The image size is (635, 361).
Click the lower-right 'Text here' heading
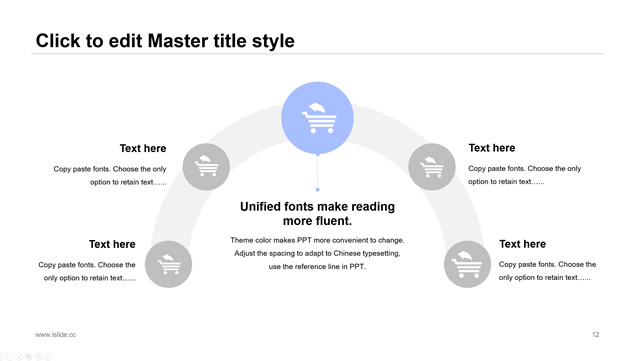[x=522, y=244]
